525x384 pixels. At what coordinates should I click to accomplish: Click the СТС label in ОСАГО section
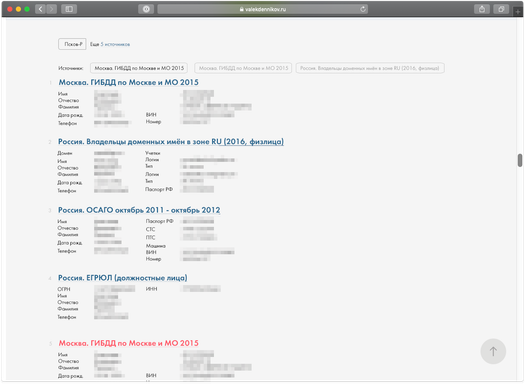(150, 229)
